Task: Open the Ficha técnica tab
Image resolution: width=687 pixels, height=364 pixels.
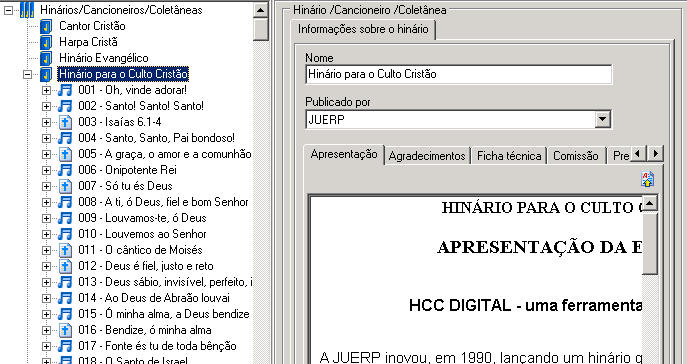Action: (509, 156)
